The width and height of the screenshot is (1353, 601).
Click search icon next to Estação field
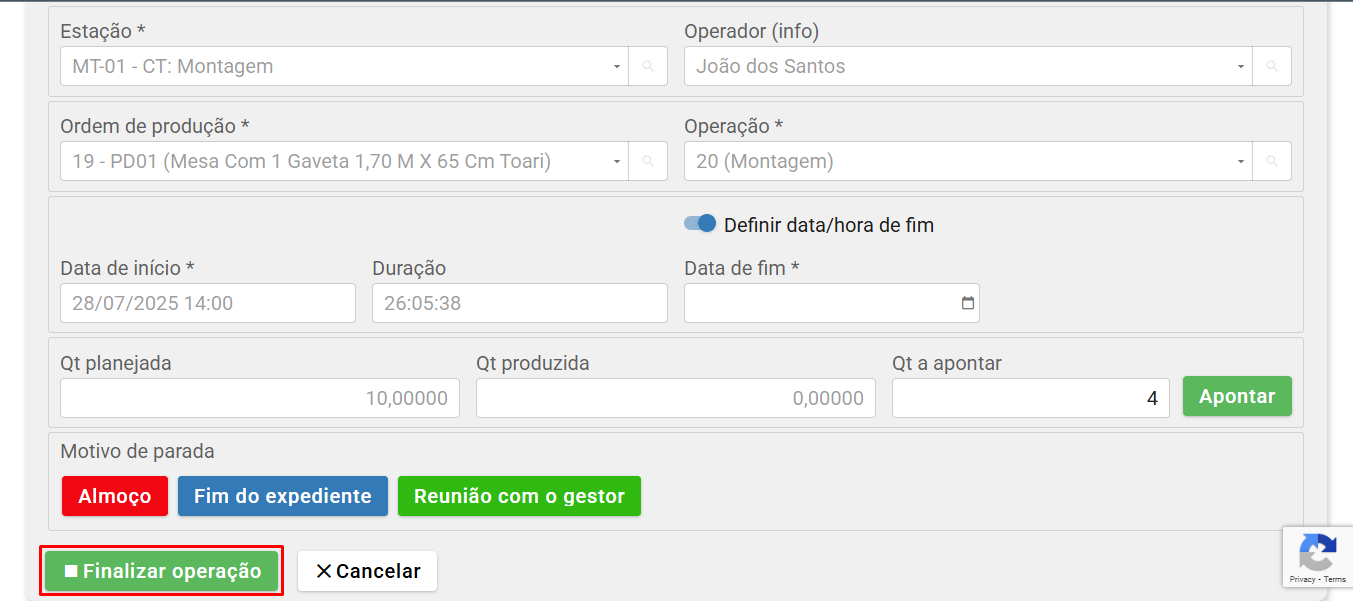click(x=648, y=66)
